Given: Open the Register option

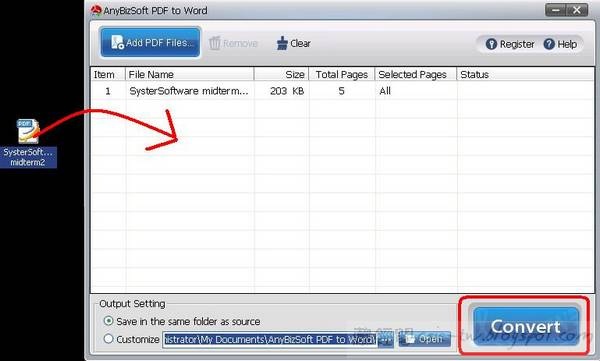Looking at the screenshot, I should pyautogui.click(x=510, y=44).
